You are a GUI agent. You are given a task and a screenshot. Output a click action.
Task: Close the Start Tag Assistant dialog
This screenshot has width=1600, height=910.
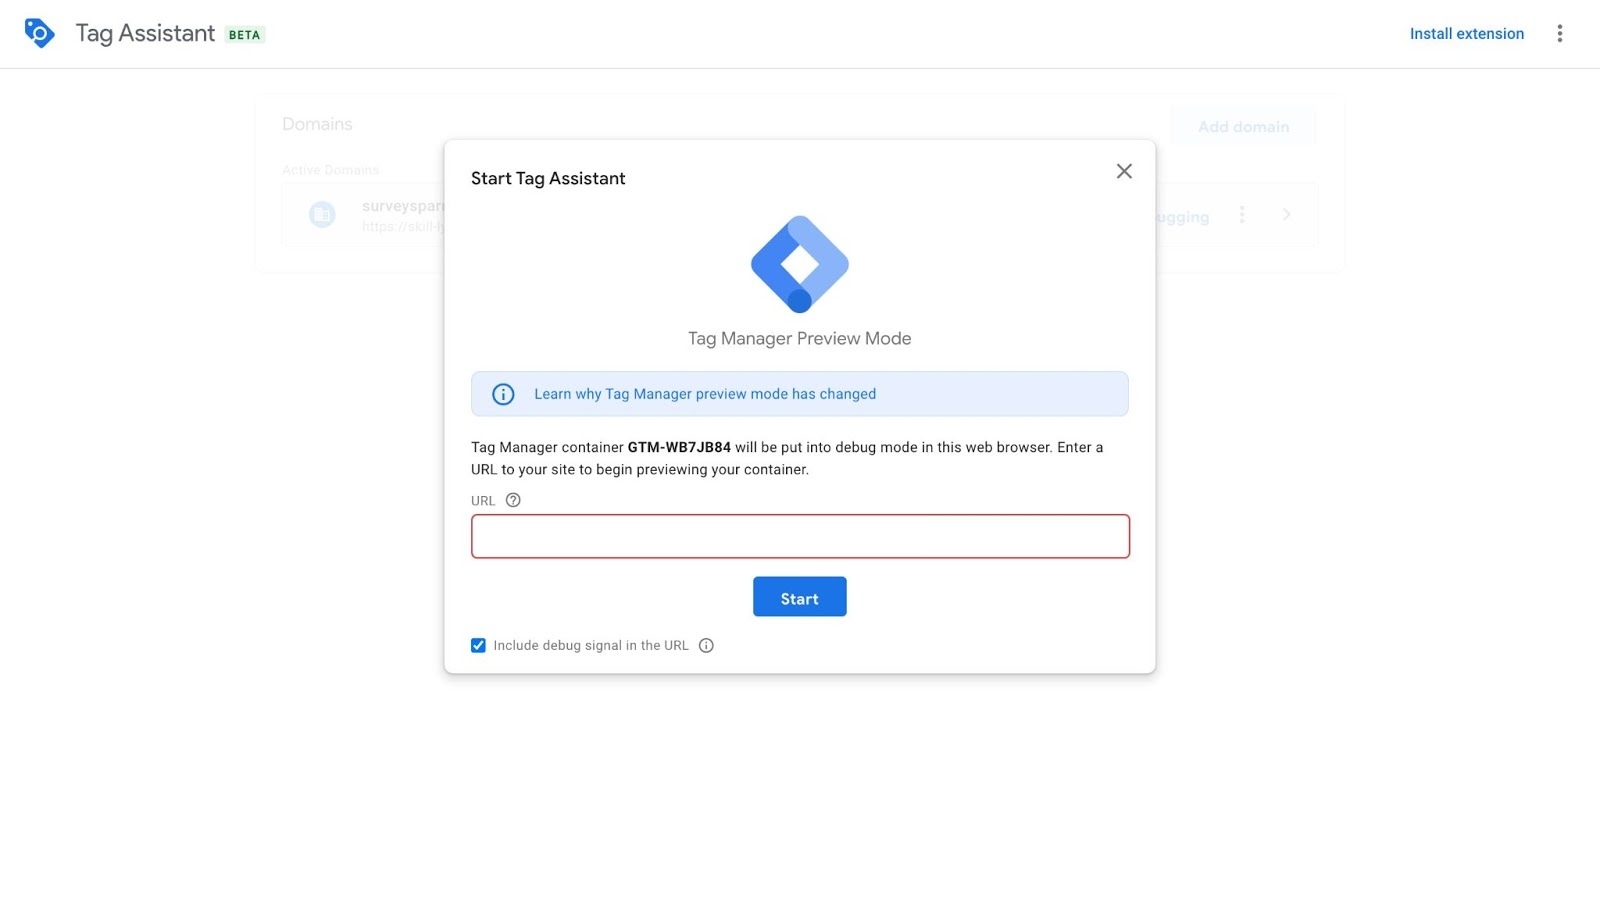pyautogui.click(x=1124, y=172)
